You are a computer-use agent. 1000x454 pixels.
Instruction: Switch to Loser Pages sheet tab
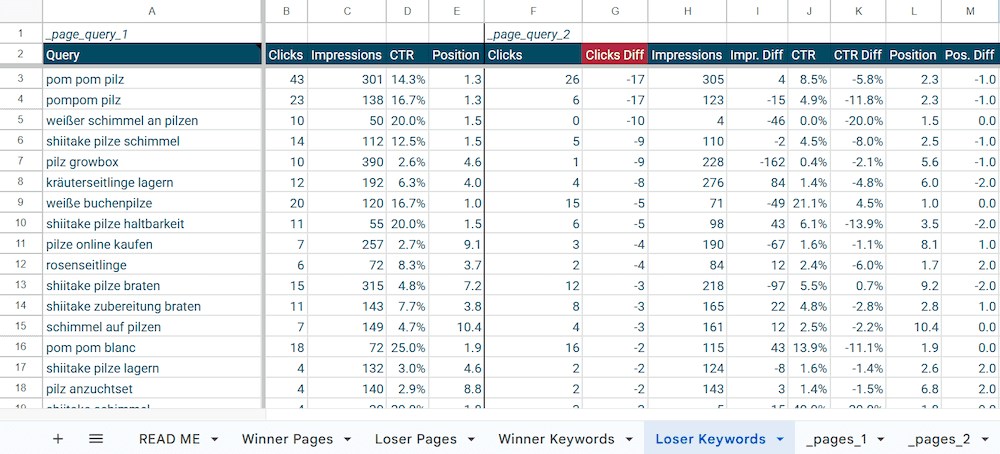click(x=416, y=439)
